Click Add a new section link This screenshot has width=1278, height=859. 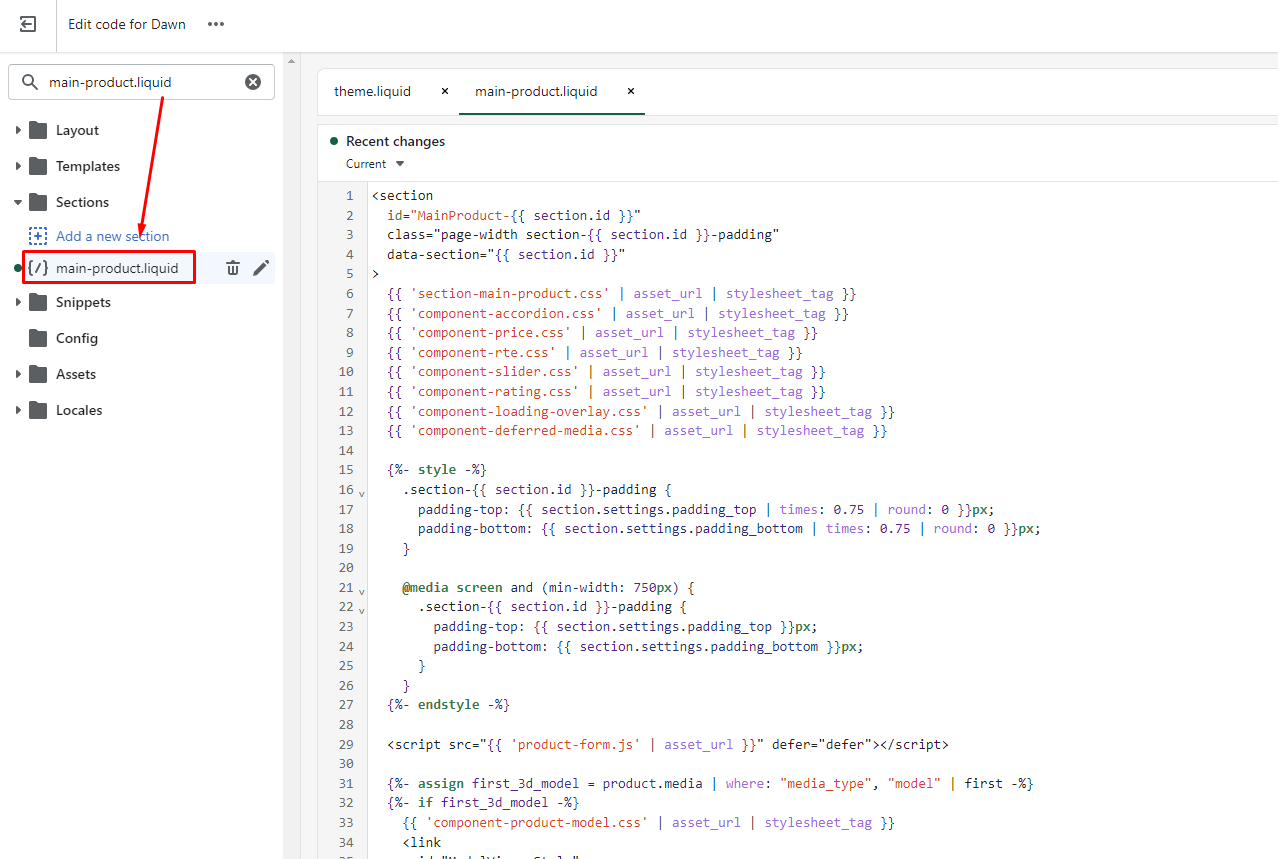[112, 236]
